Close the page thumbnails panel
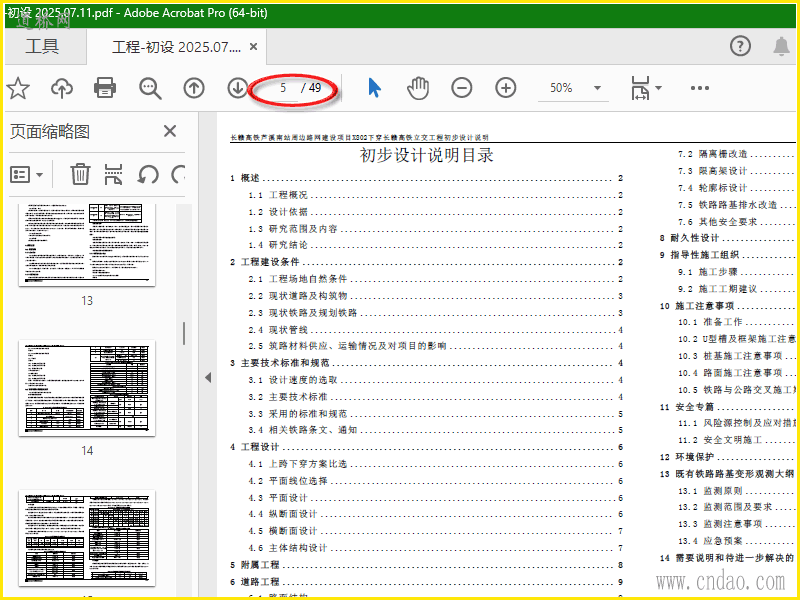 [x=170, y=131]
